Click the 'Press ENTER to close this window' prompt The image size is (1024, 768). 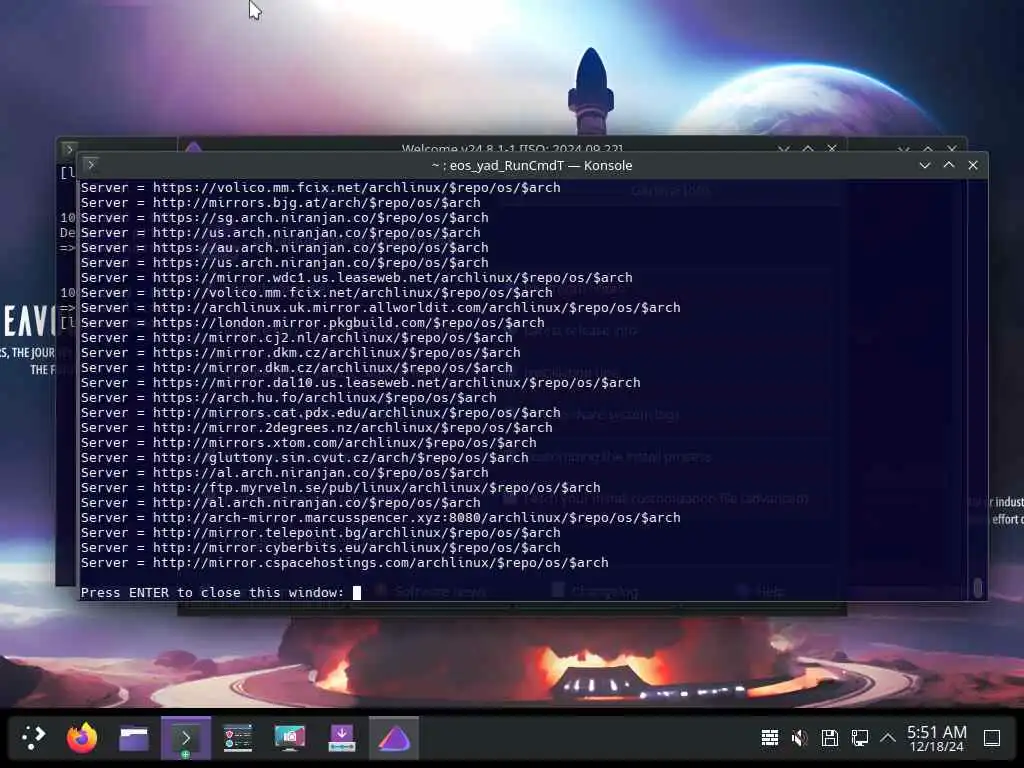coord(212,592)
